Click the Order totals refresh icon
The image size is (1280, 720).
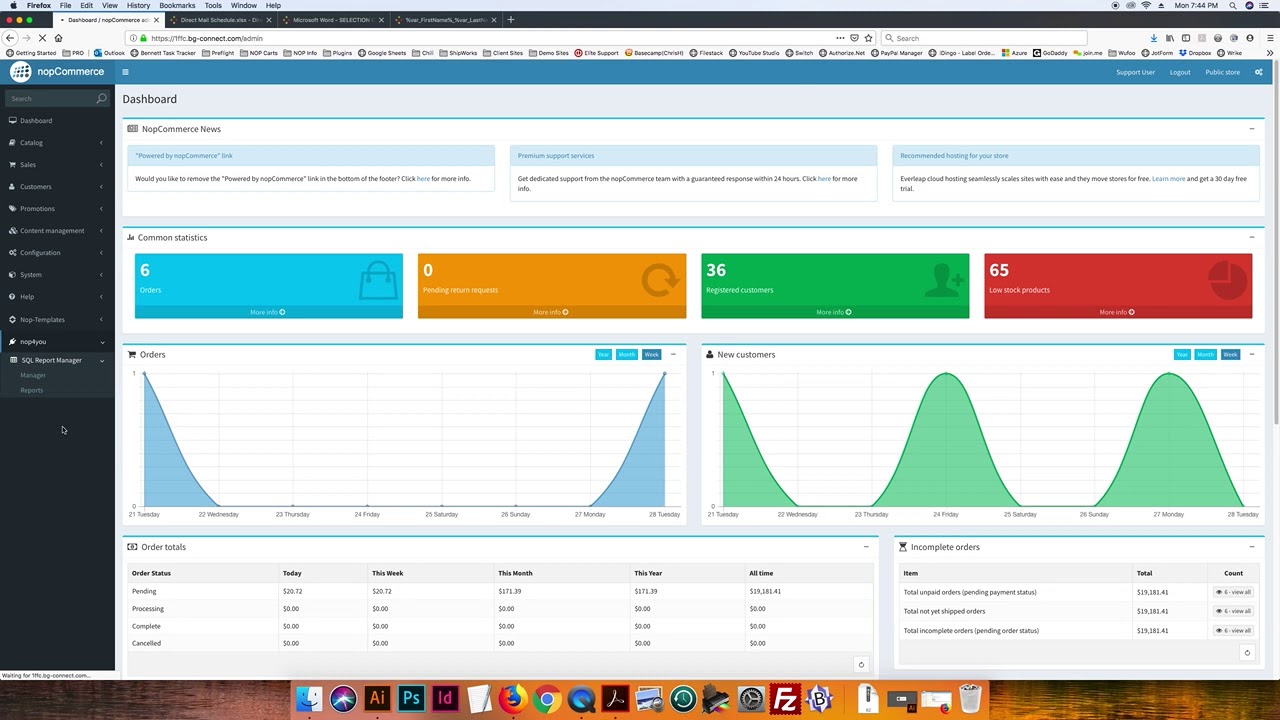861,665
